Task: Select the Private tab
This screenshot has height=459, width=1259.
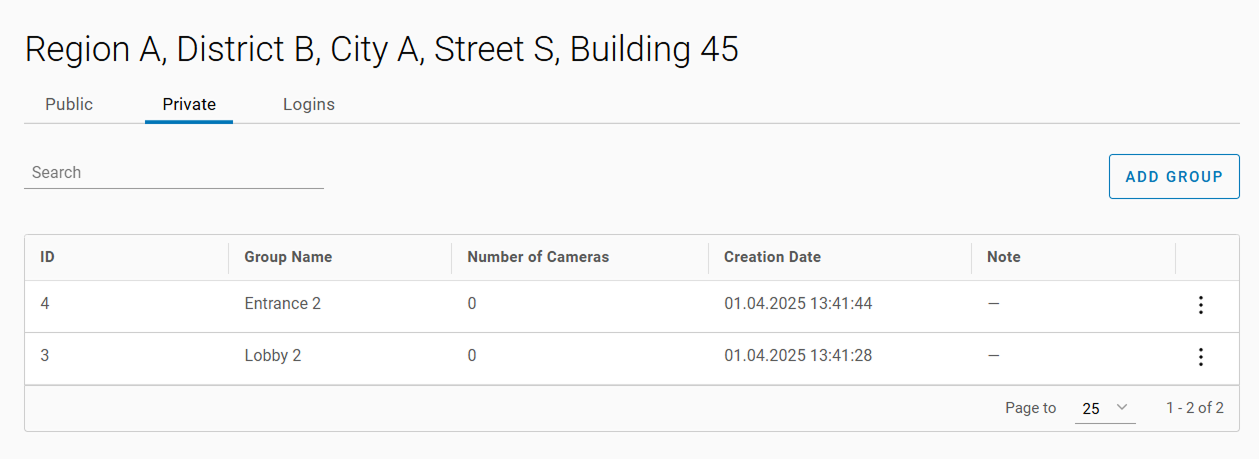Action: click(189, 104)
